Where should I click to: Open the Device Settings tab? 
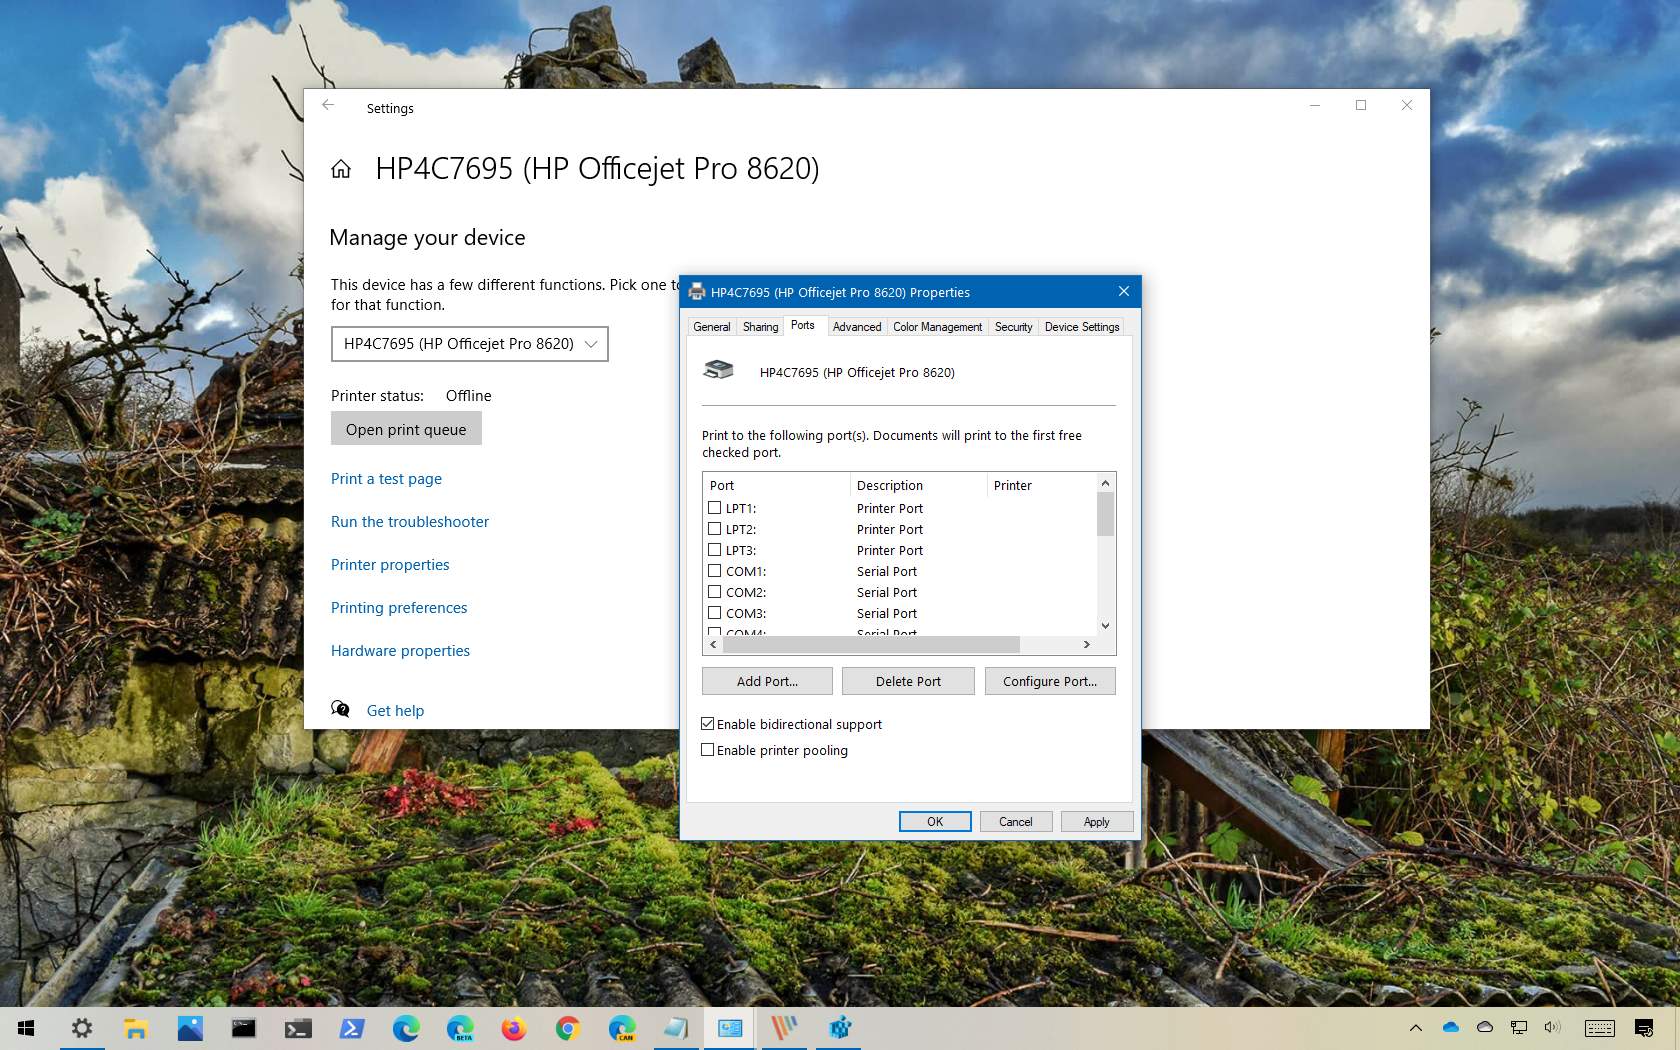[1081, 326]
